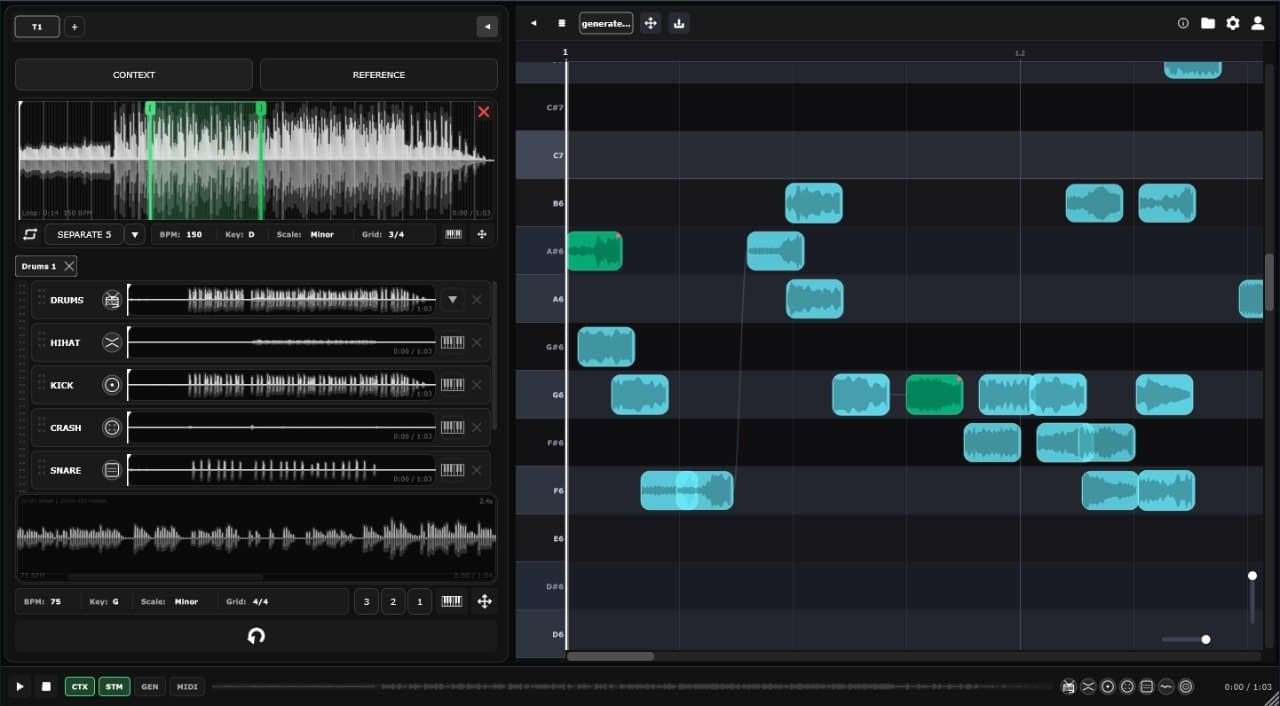Click the generate... button in piano roll
1280x706 pixels.
coord(606,23)
